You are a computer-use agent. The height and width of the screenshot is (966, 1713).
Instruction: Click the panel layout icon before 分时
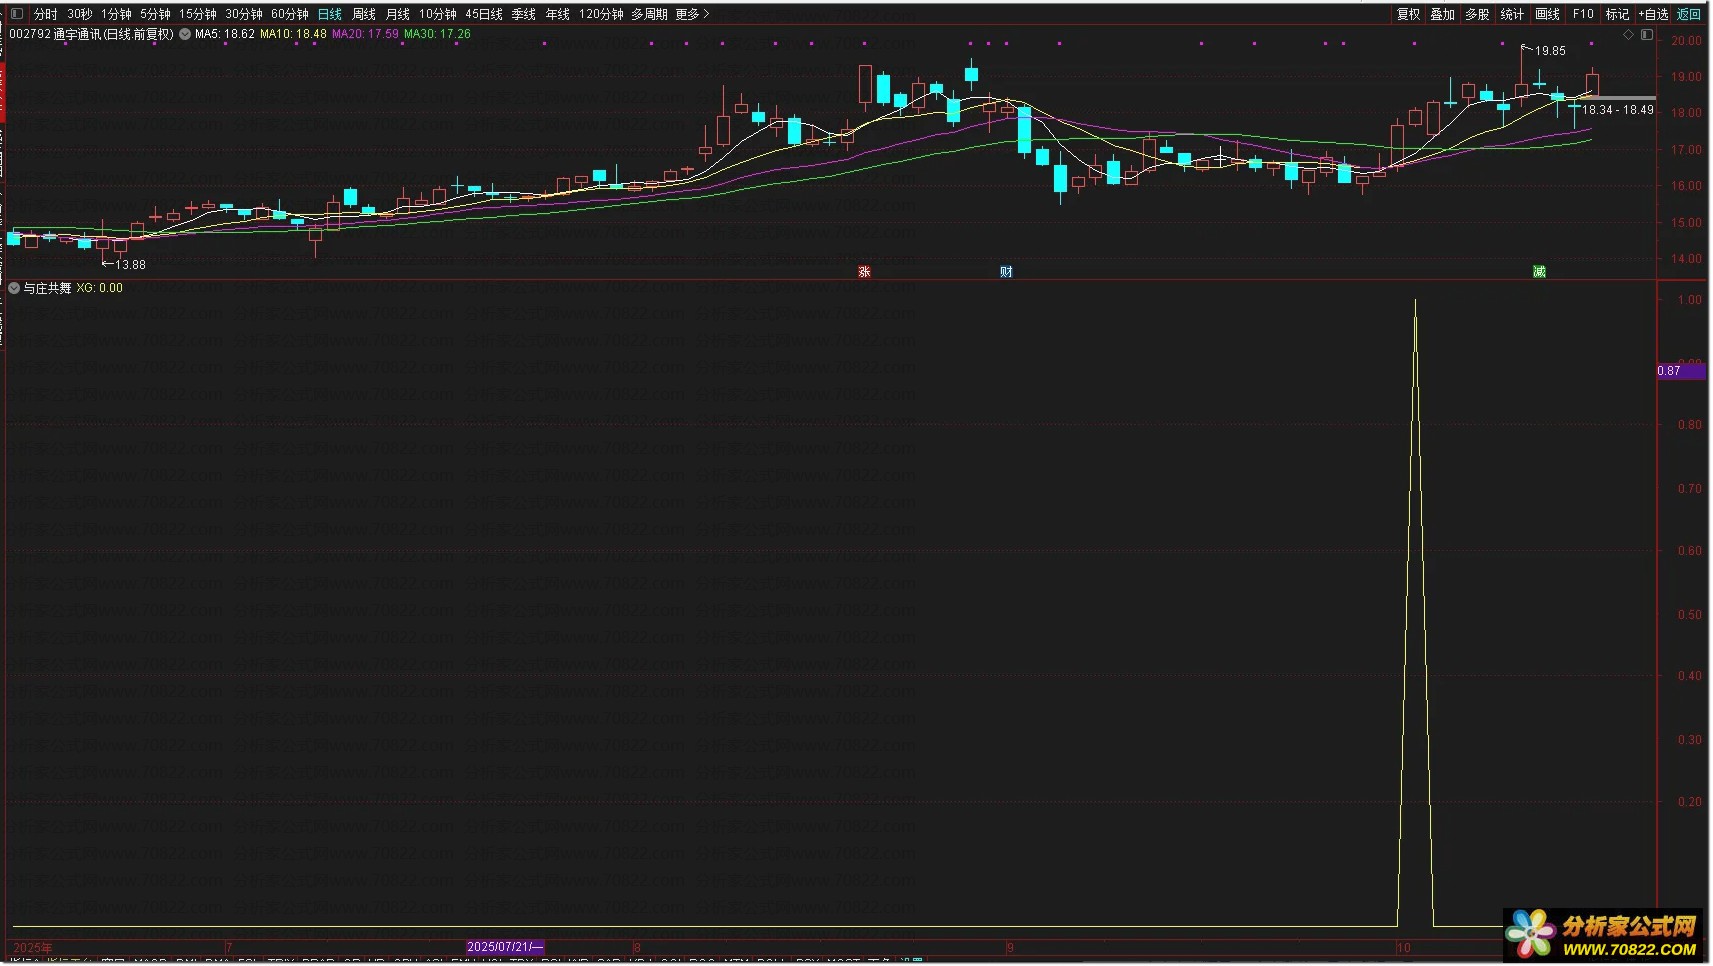[x=16, y=14]
